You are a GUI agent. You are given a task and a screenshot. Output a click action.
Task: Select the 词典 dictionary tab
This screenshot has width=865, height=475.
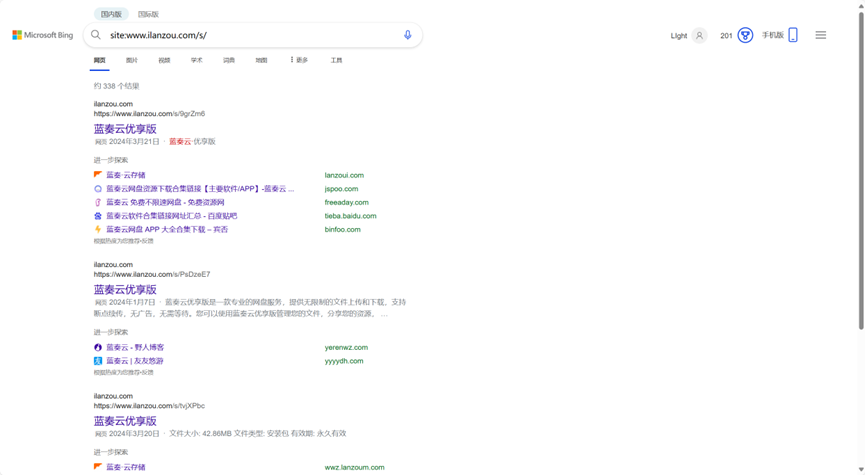click(x=229, y=60)
